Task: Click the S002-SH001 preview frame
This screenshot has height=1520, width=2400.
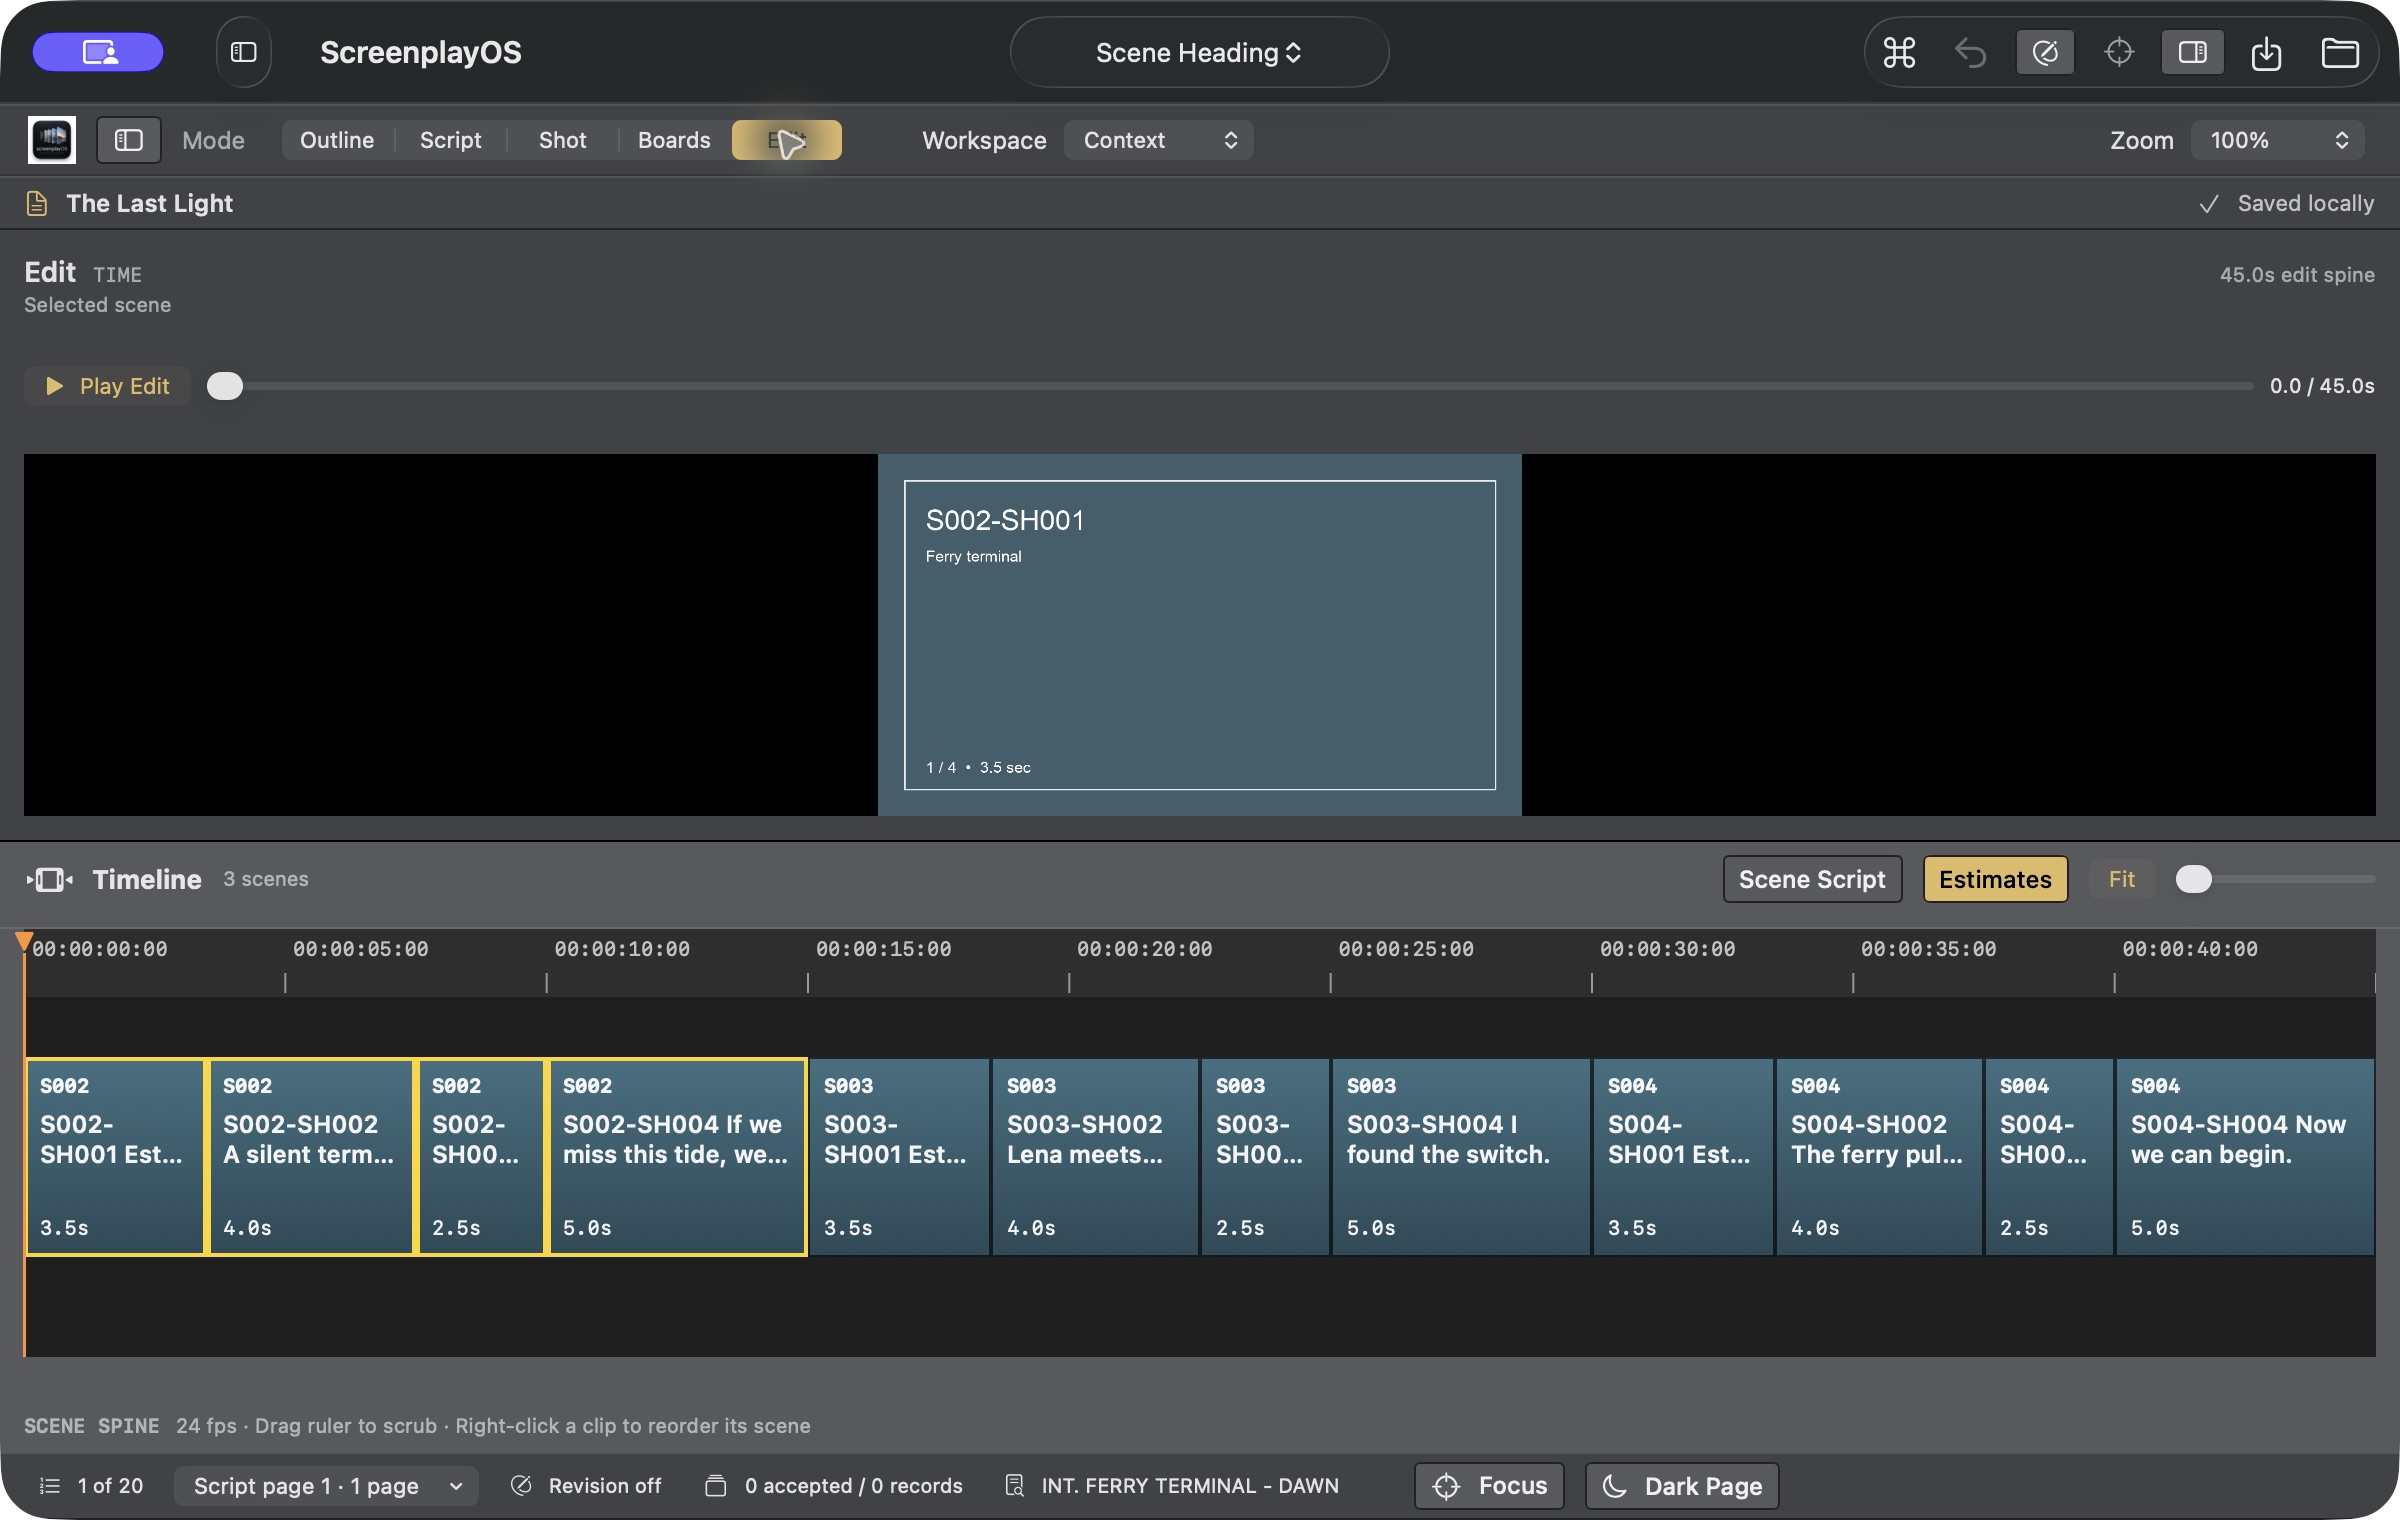Action: tap(1200, 635)
